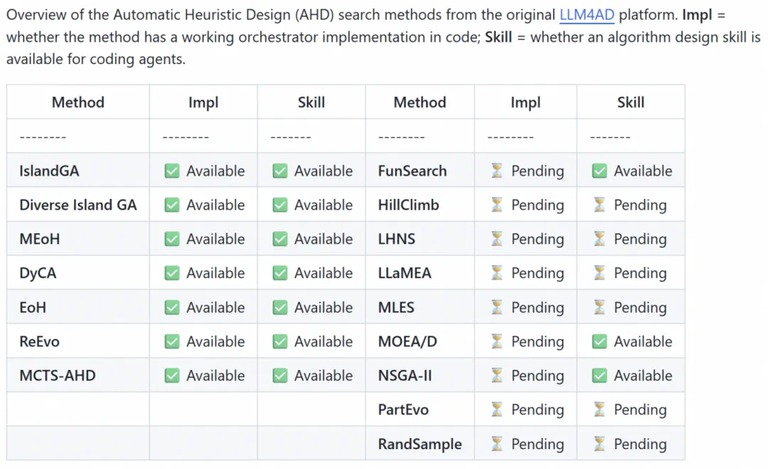Select the LLaMEA method name
768x469 pixels.
[x=405, y=273]
